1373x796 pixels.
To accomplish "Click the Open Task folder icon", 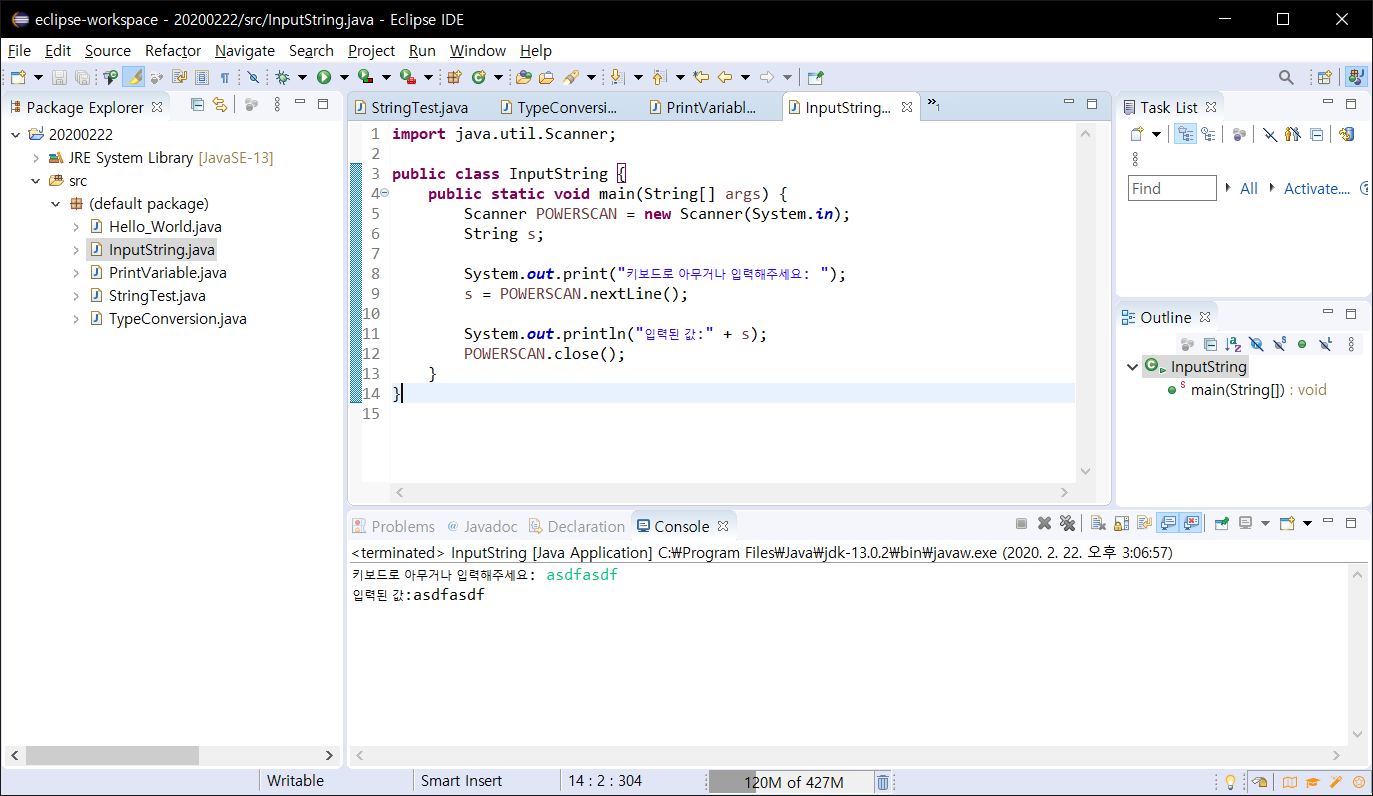I will click(x=547, y=77).
